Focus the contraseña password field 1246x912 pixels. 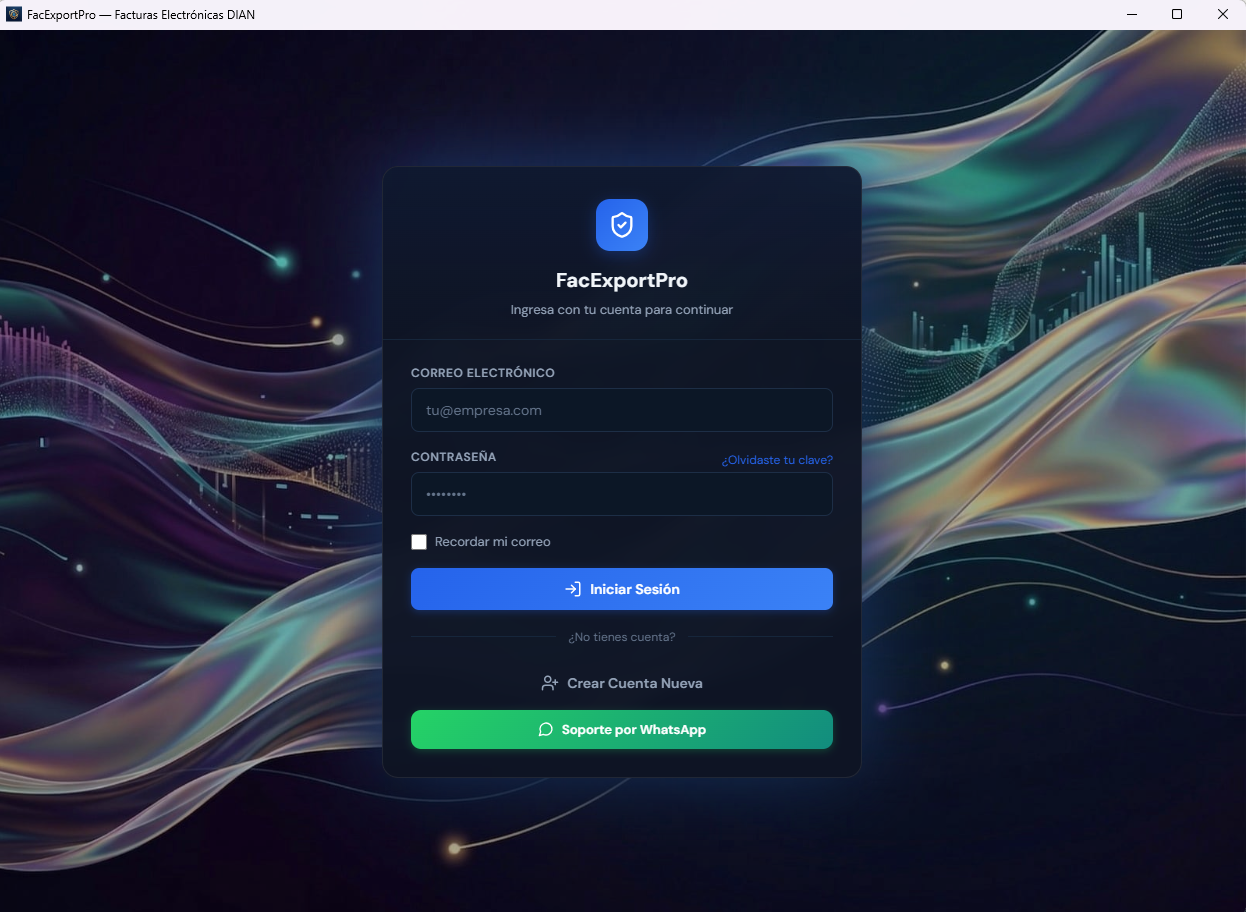(621, 494)
